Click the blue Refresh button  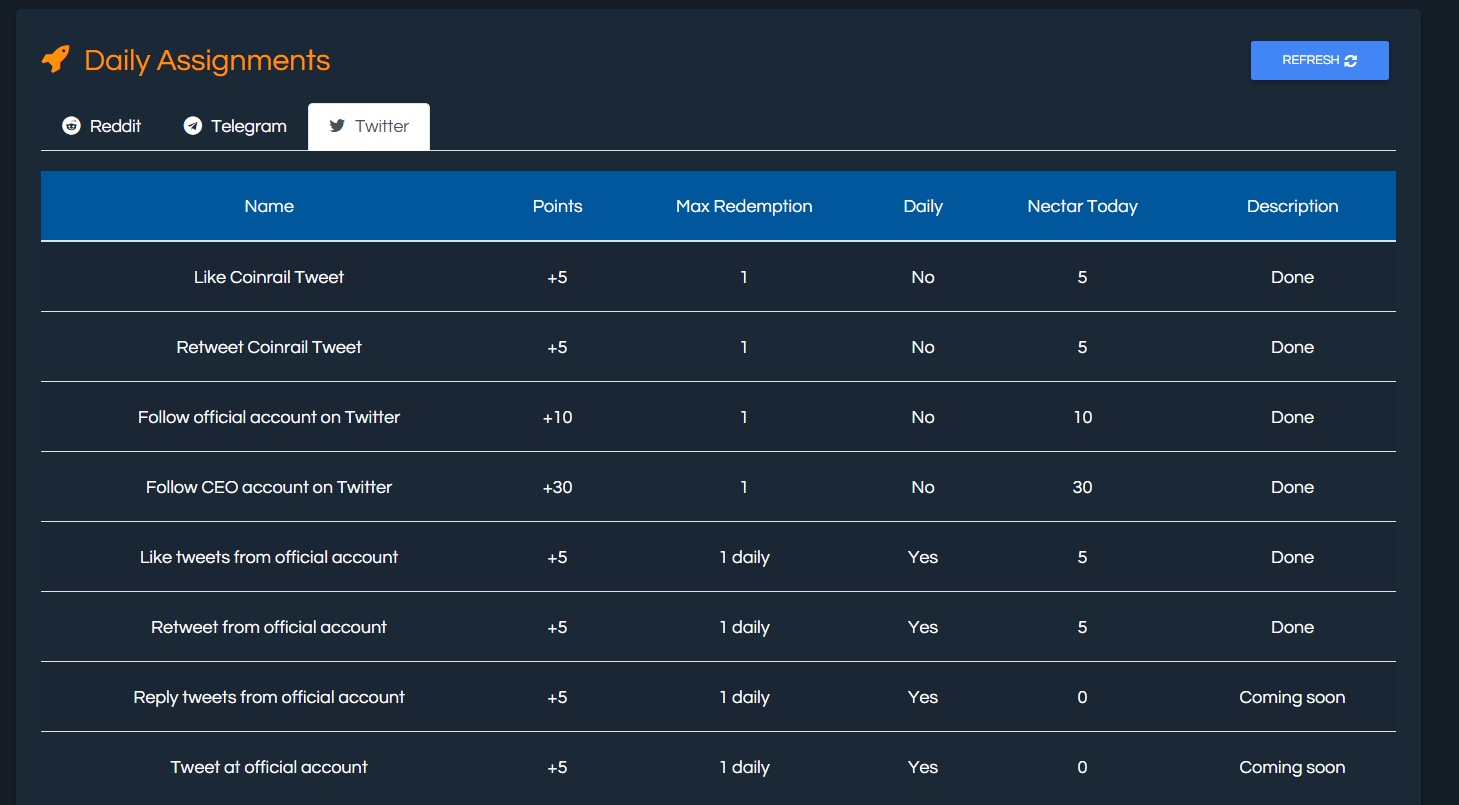pyautogui.click(x=1319, y=60)
